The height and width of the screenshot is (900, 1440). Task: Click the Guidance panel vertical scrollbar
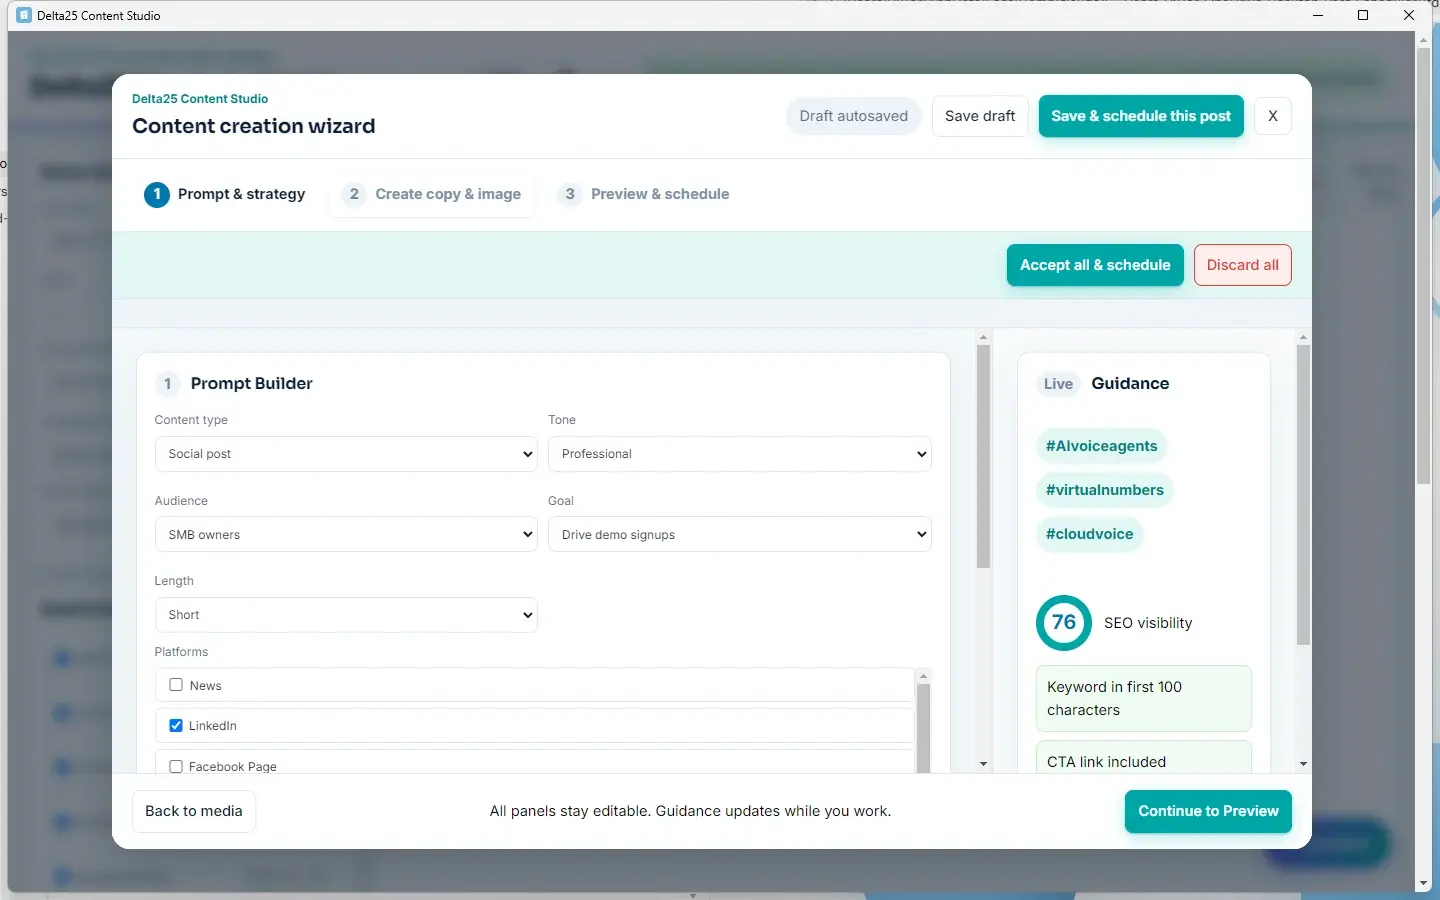pyautogui.click(x=1303, y=495)
